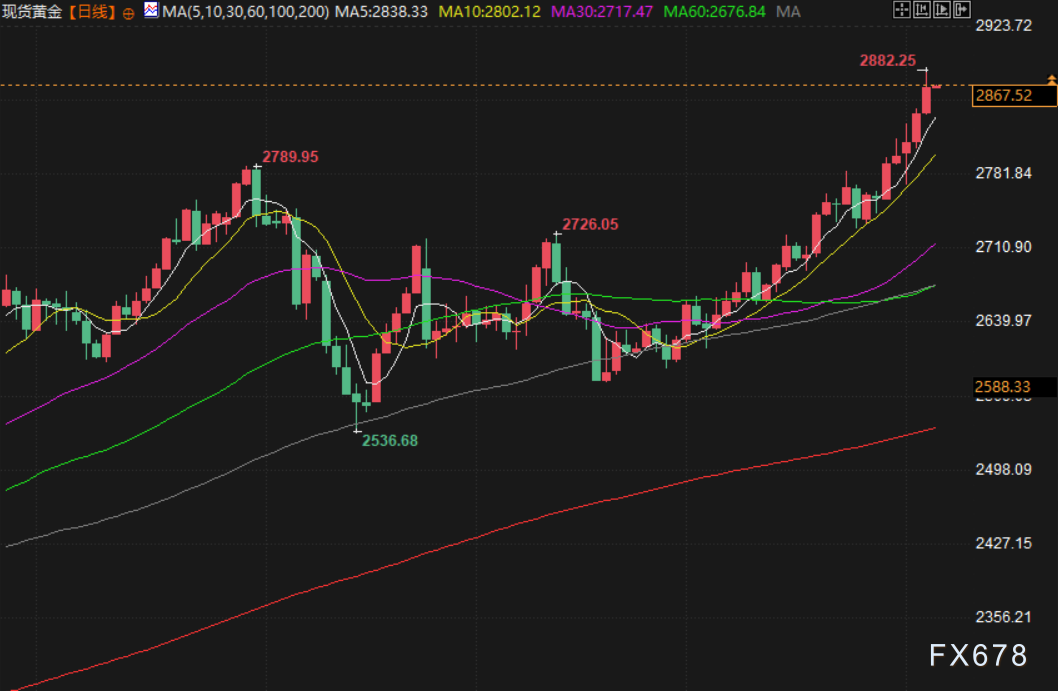Click the 2867.52 current price tag
Image resolution: width=1058 pixels, height=691 pixels.
coord(1013,96)
